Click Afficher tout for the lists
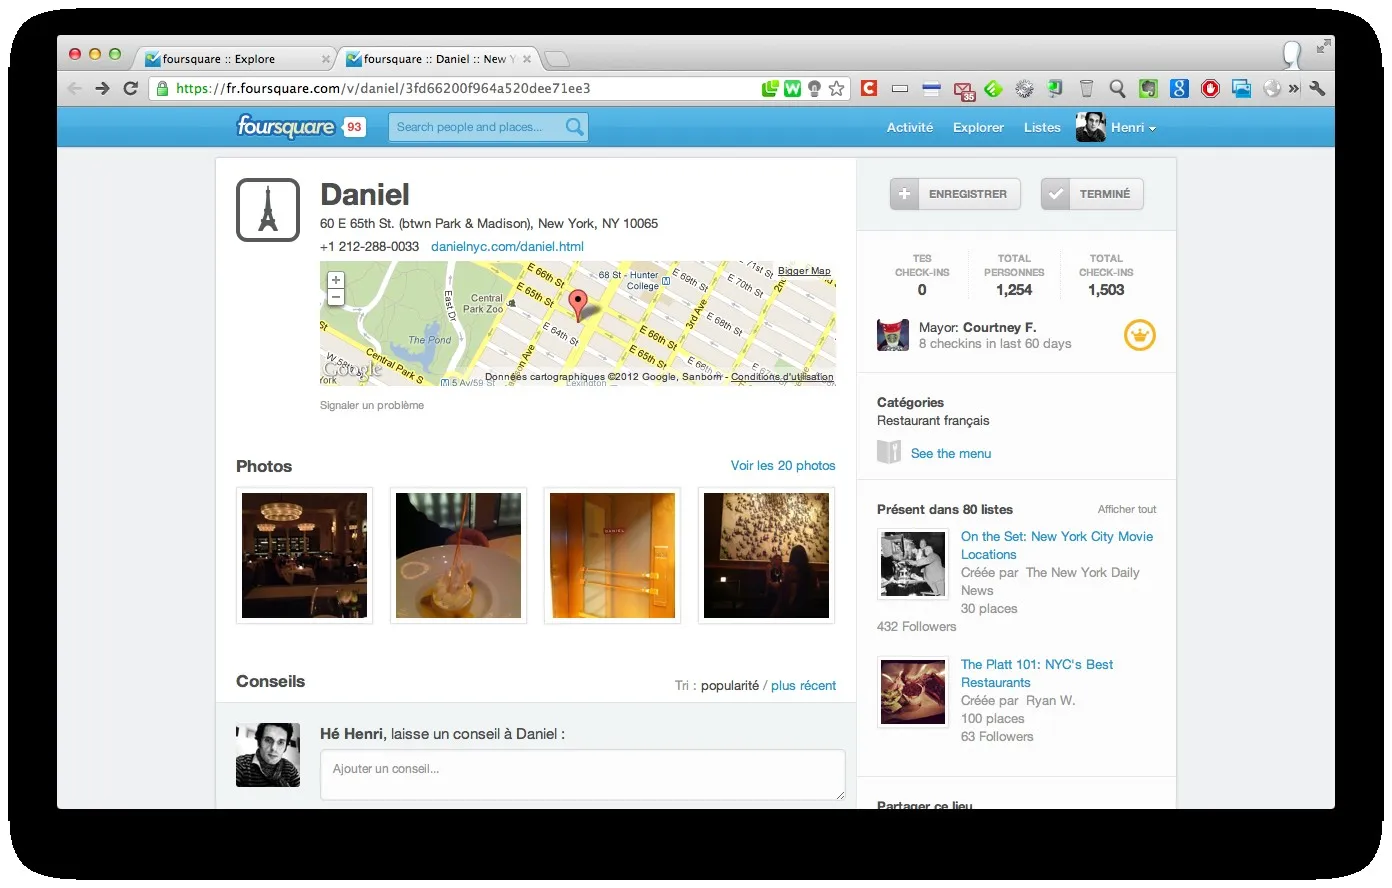This screenshot has height=888, width=1392. (x=1127, y=509)
